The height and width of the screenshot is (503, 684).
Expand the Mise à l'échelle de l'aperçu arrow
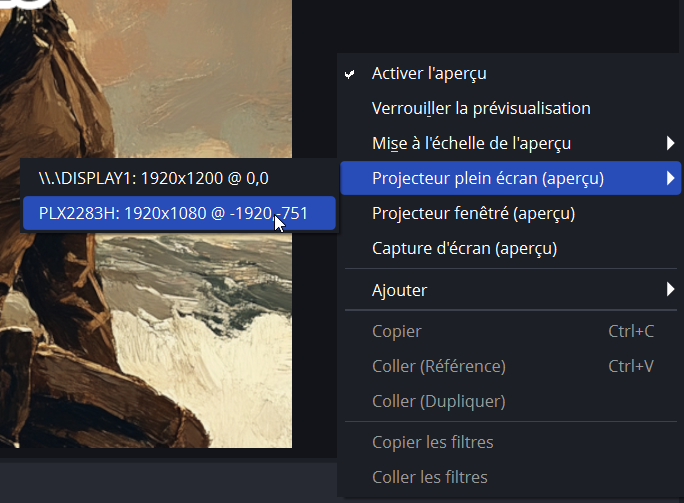point(670,143)
